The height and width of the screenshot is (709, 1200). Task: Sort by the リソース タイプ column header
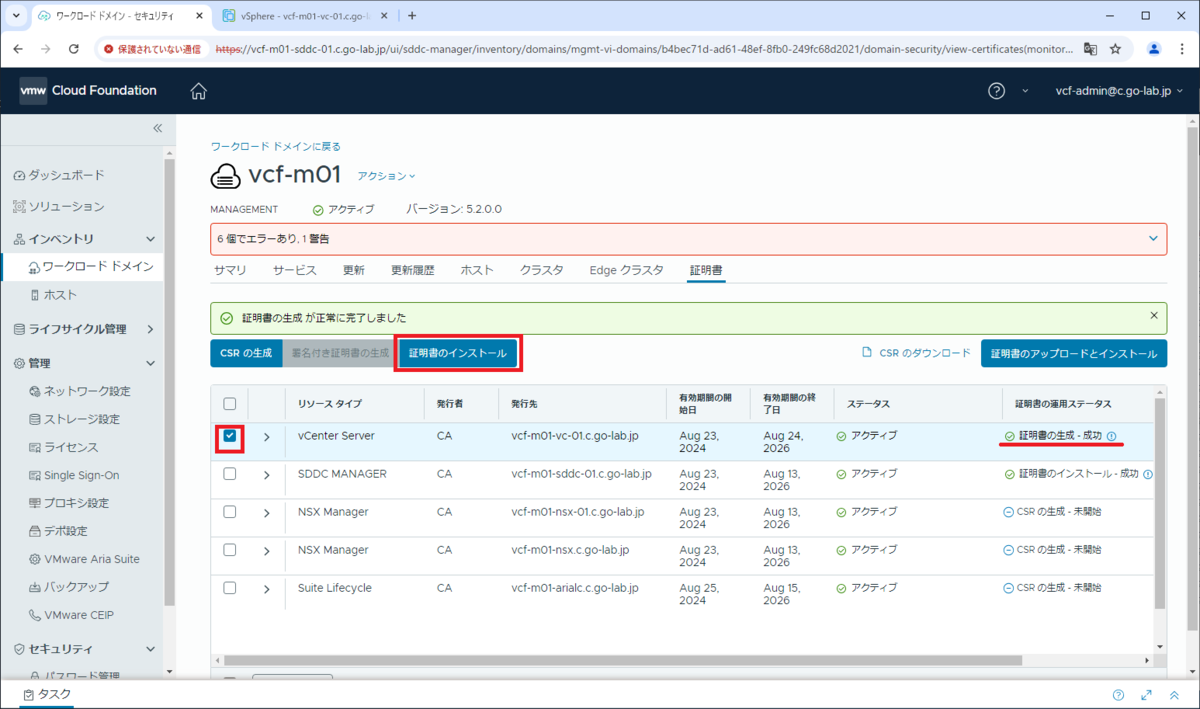click(329, 404)
